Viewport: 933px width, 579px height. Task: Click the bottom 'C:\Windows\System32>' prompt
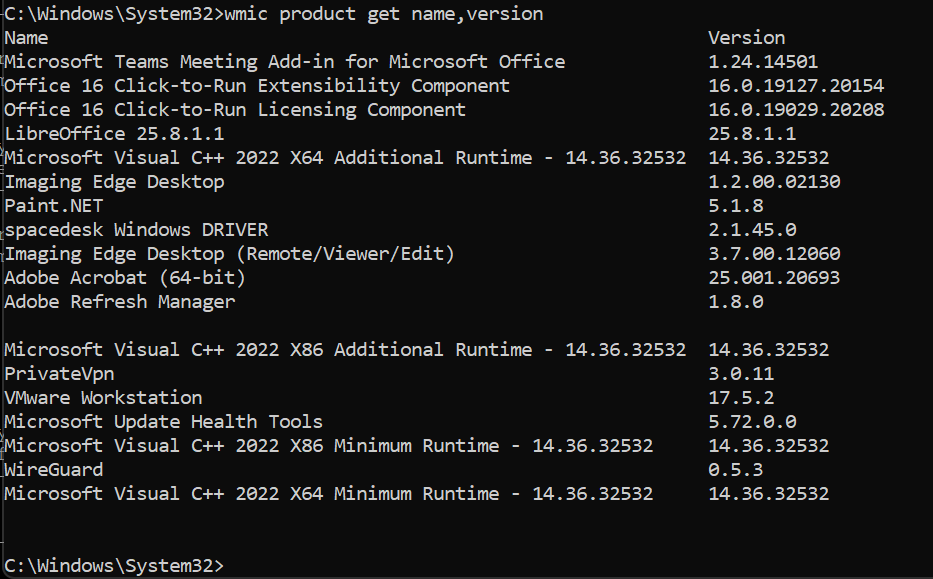tap(114, 566)
